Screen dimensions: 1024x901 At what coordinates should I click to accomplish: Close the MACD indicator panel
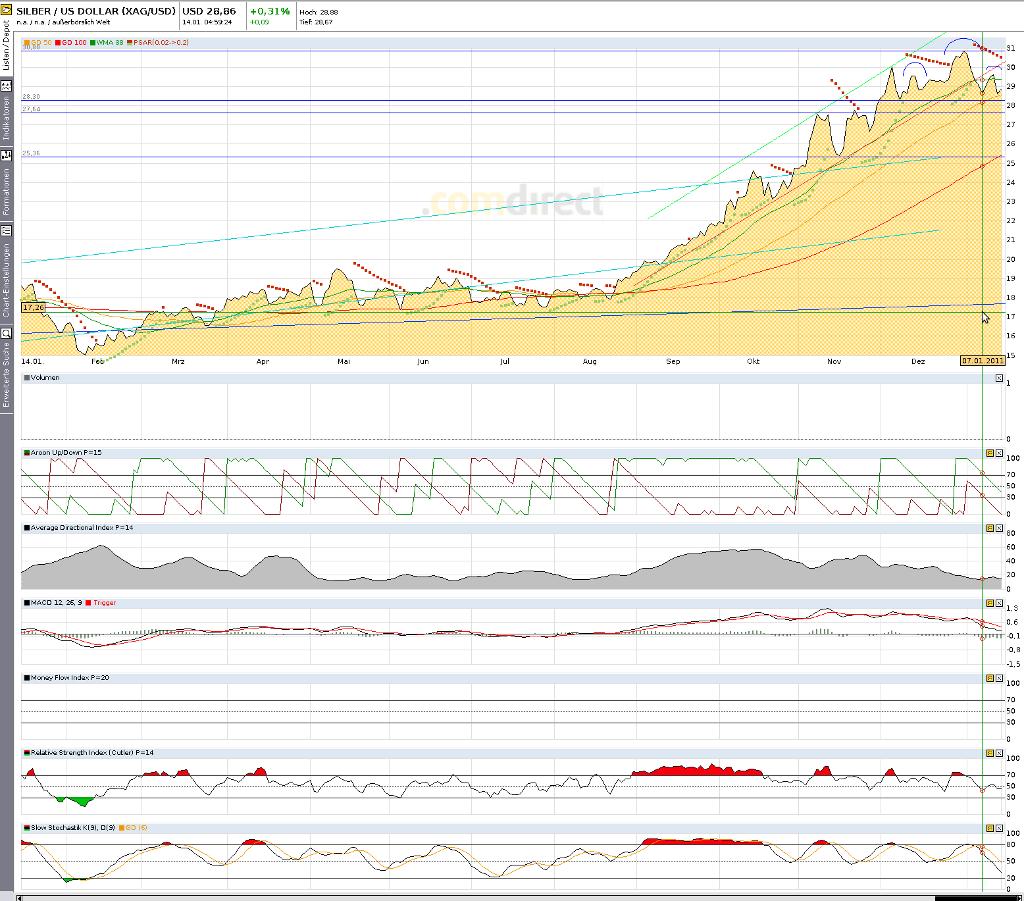[x=999, y=603]
